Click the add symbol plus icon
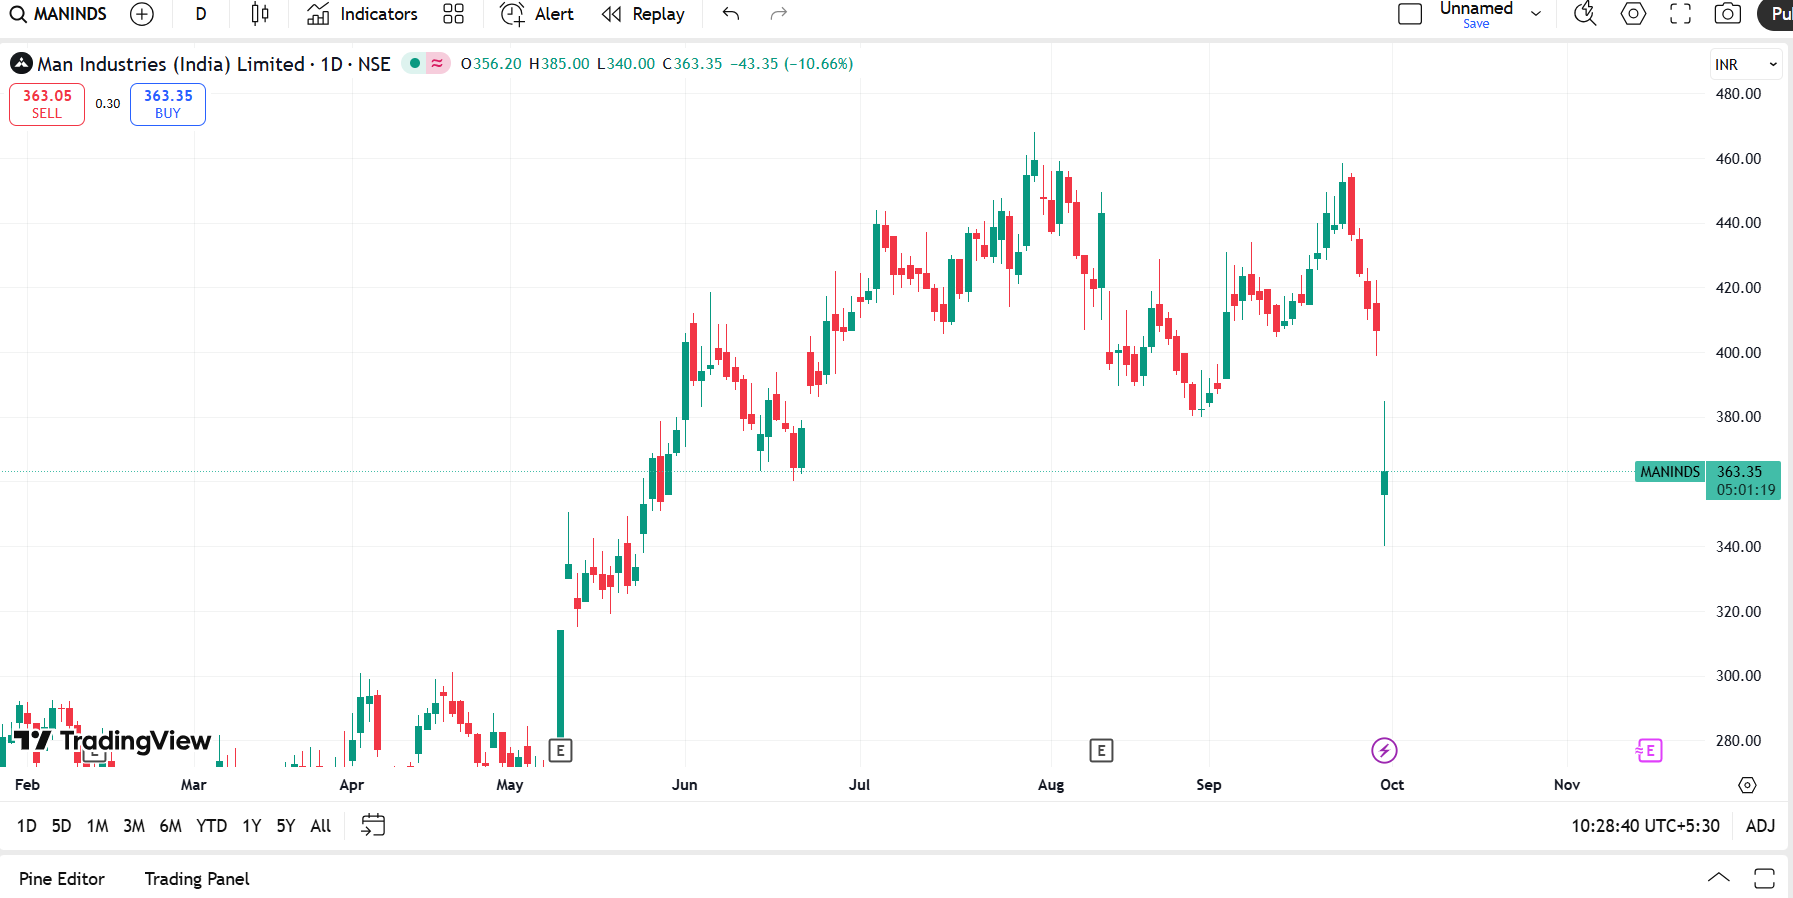 tap(142, 14)
